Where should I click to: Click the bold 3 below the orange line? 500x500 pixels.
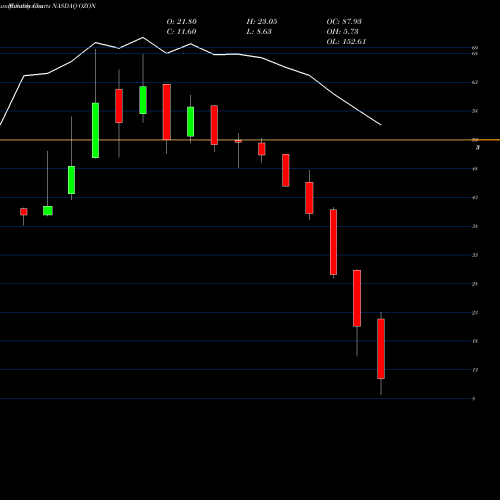[477, 148]
